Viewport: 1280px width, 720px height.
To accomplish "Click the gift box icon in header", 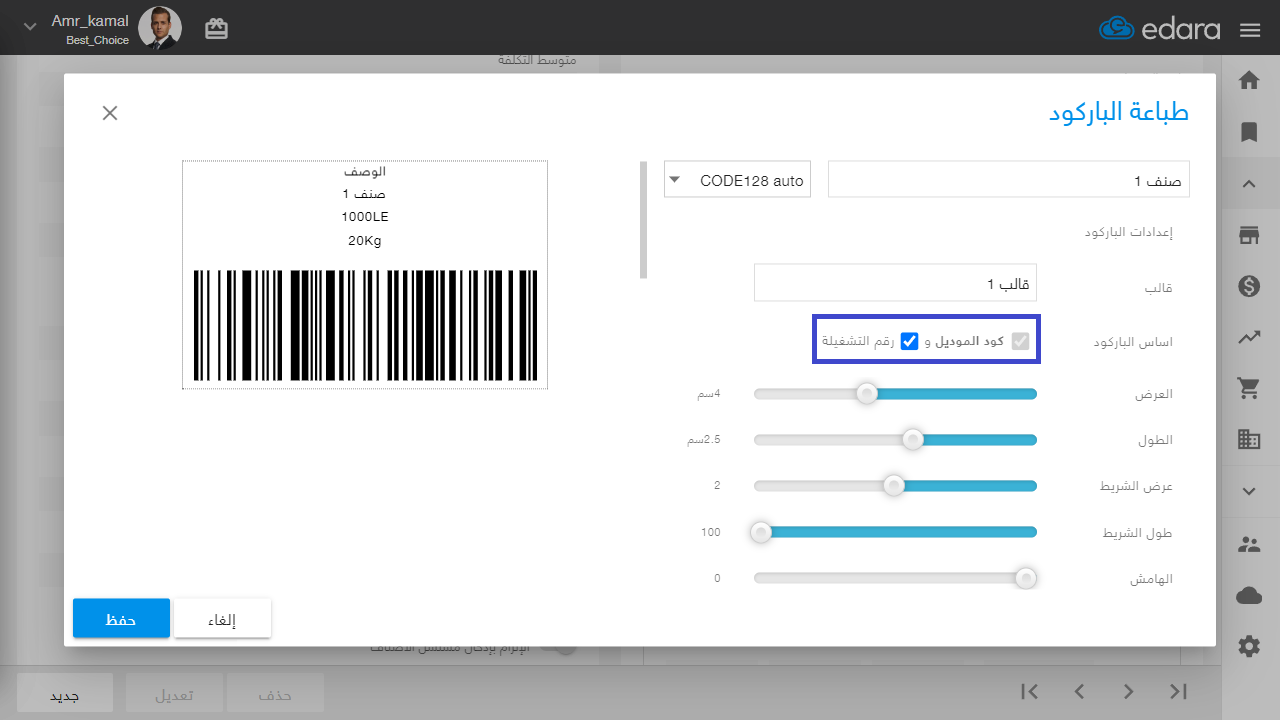I will 216,29.
